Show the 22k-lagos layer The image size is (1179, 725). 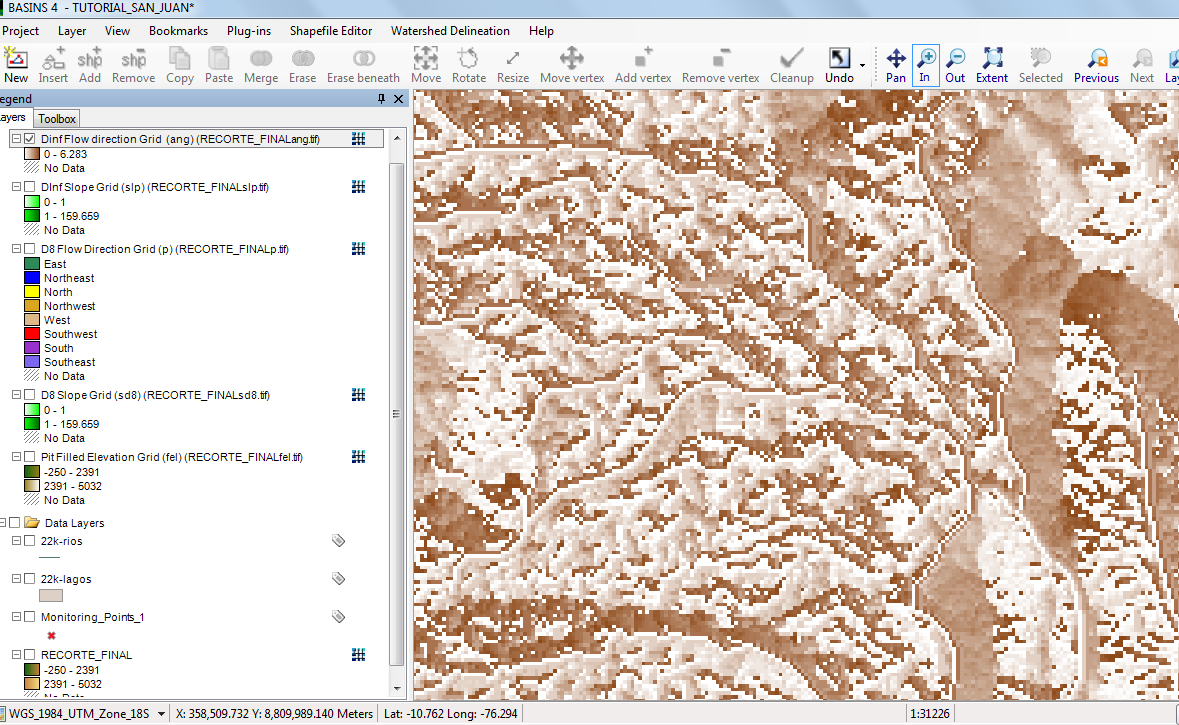pyautogui.click(x=29, y=578)
